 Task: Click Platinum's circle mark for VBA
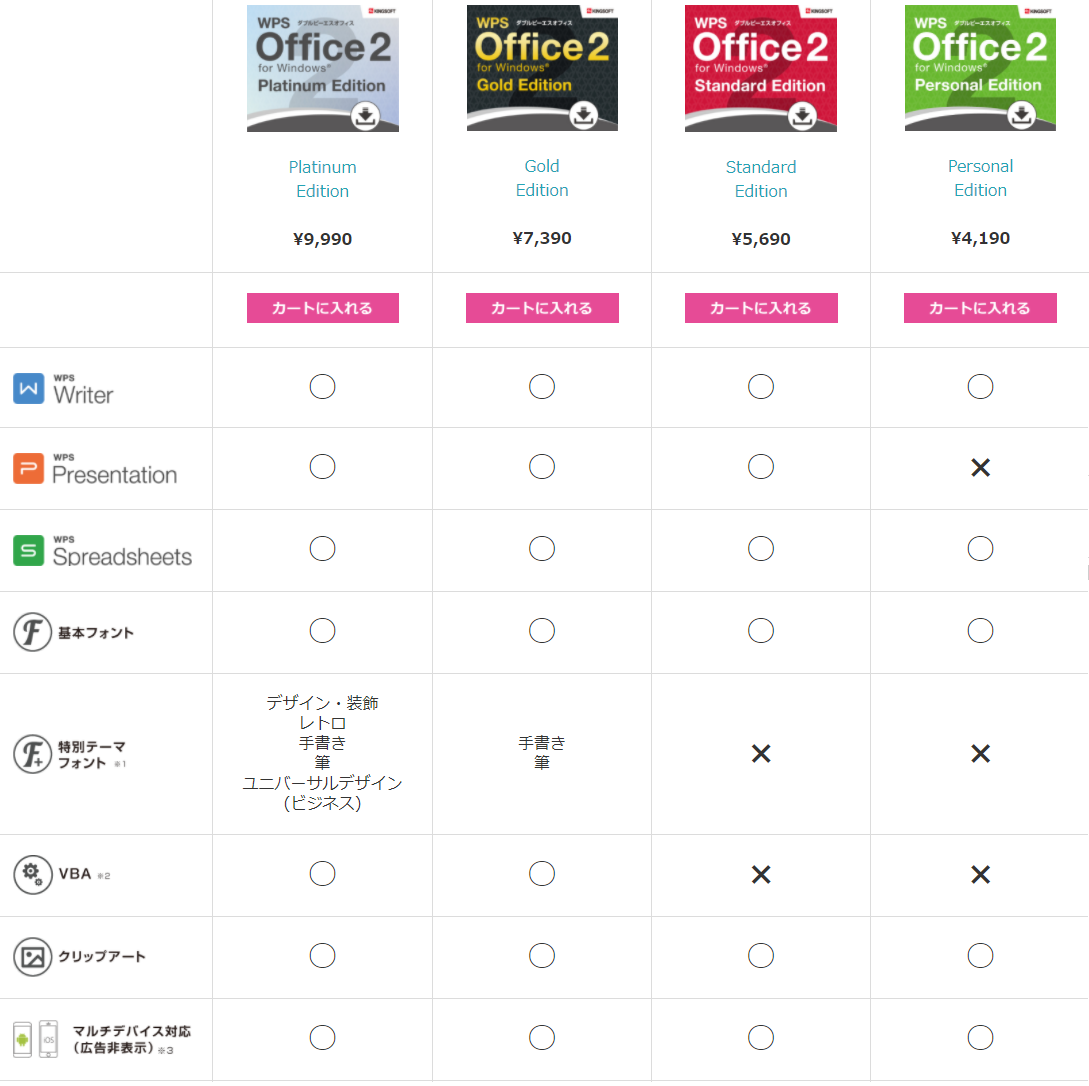[x=322, y=874]
